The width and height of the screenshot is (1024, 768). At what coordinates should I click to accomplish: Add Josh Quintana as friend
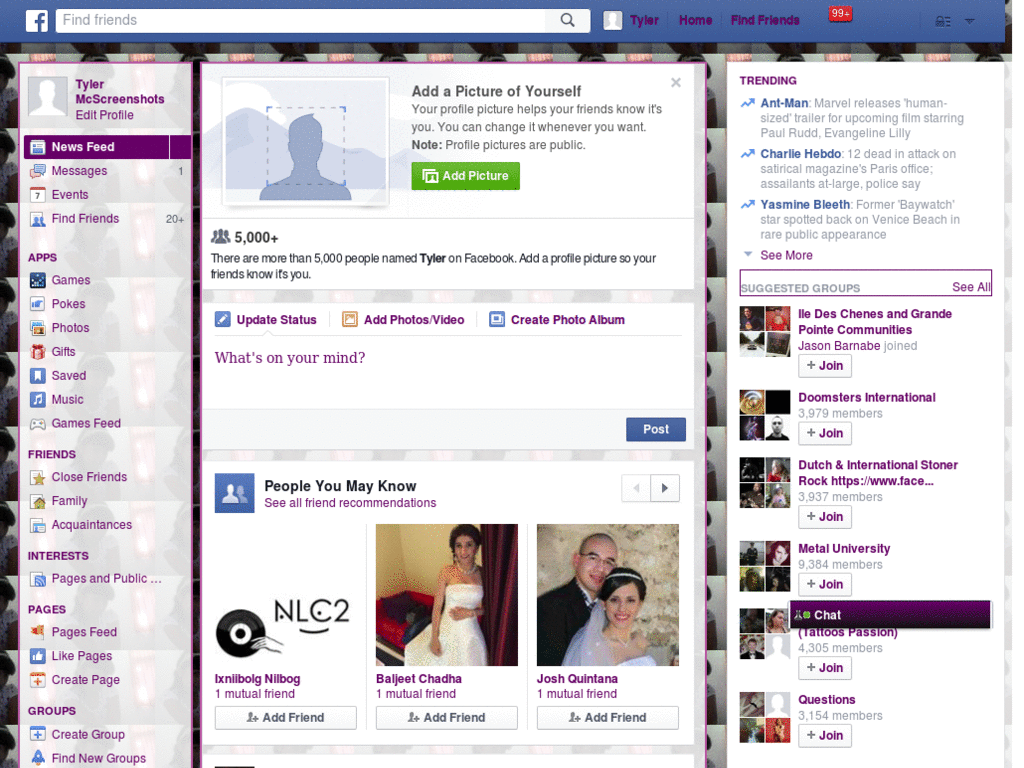[x=607, y=718]
